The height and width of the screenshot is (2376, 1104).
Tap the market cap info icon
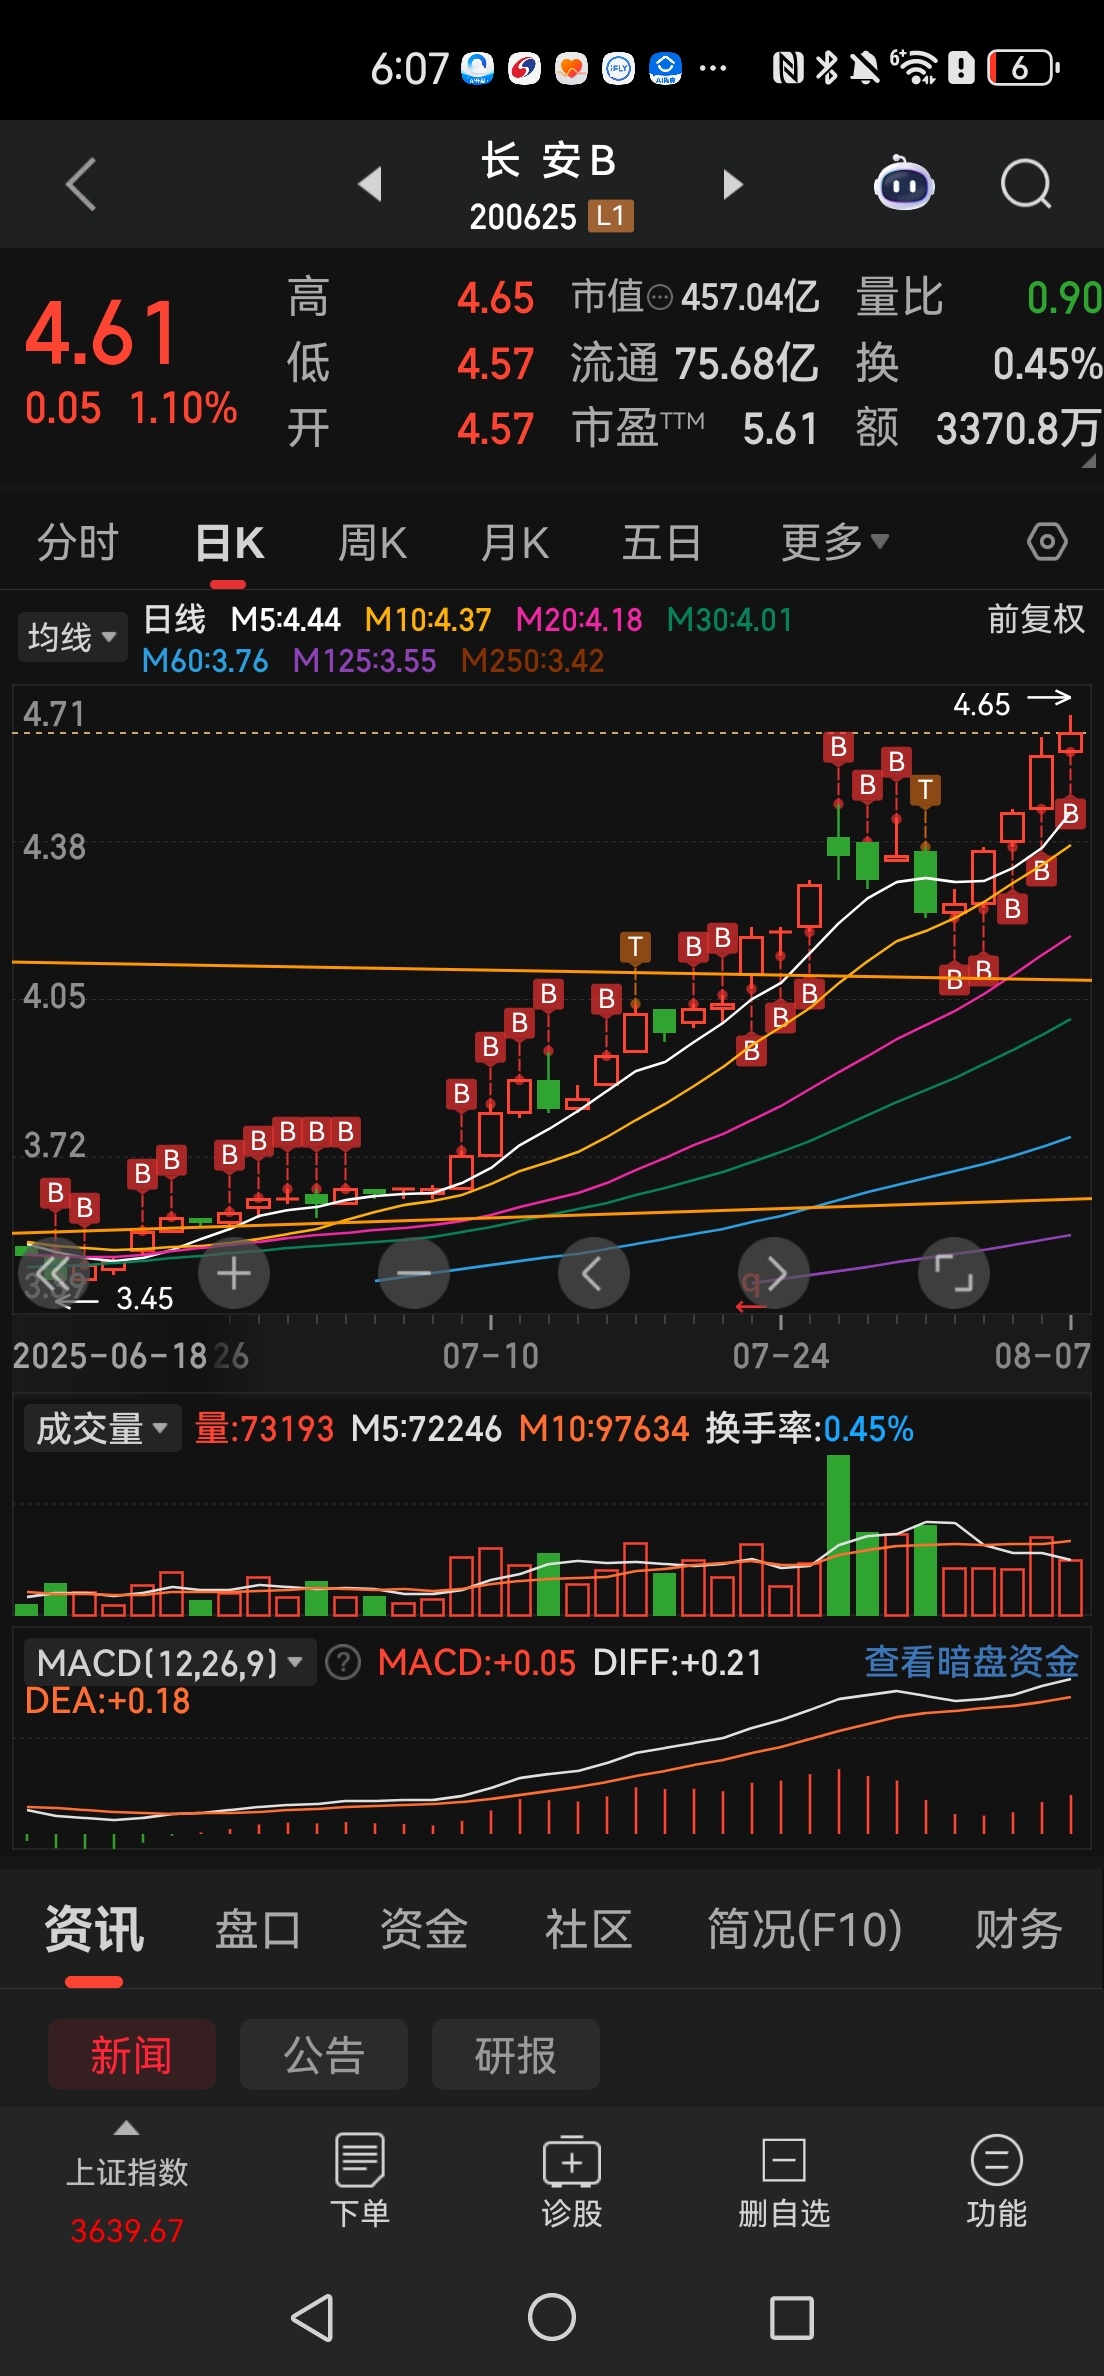tap(660, 297)
